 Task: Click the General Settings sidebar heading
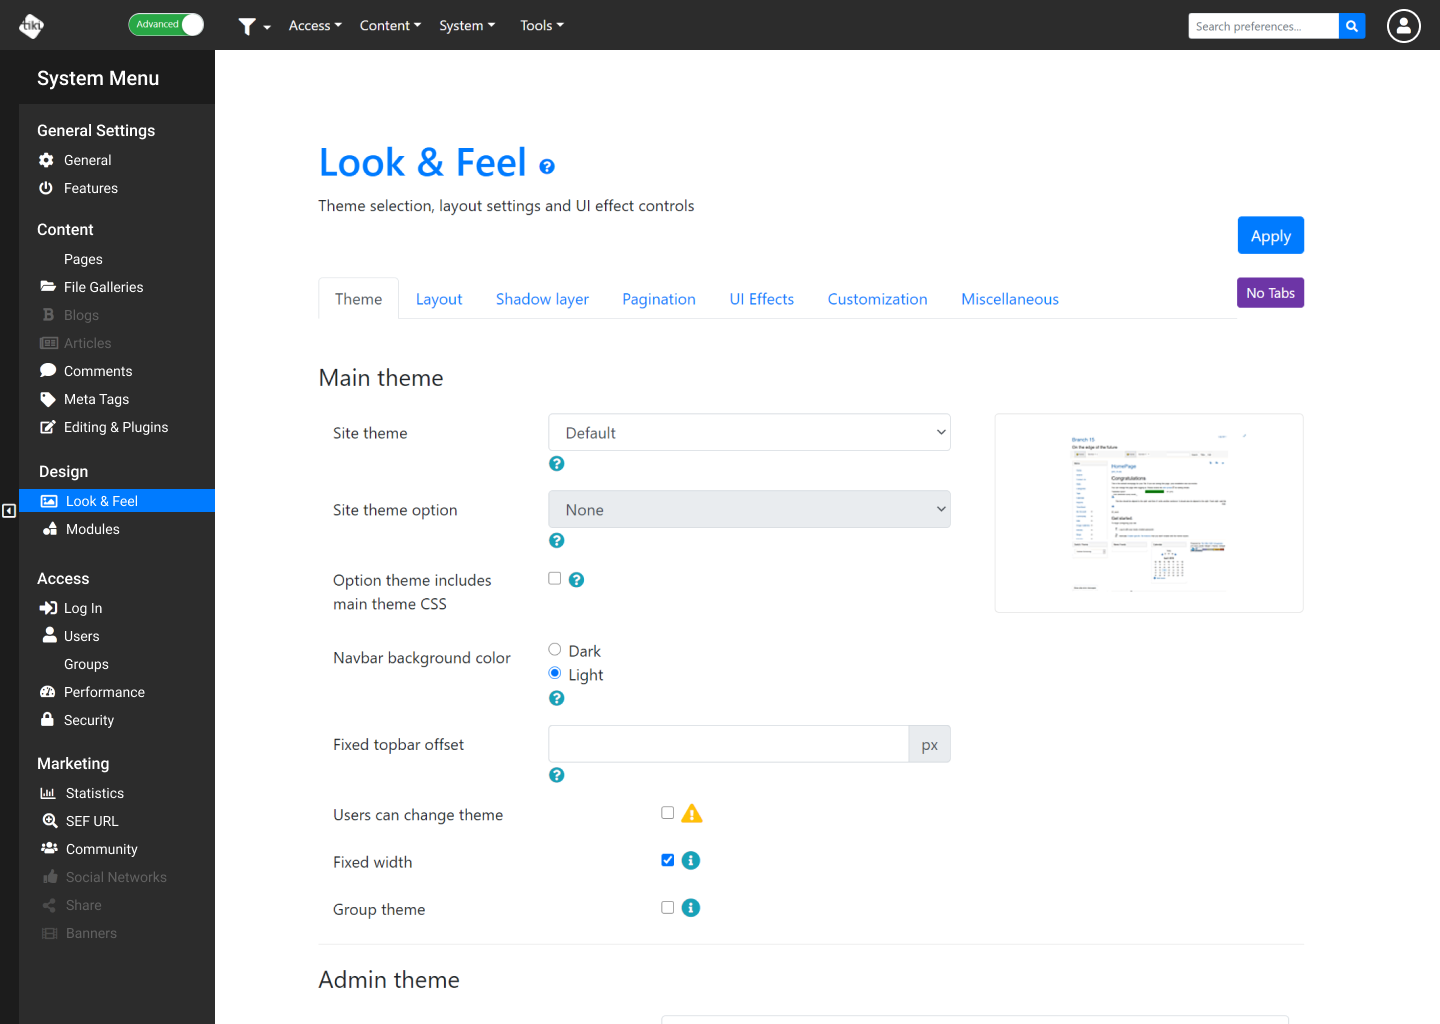pos(96,131)
